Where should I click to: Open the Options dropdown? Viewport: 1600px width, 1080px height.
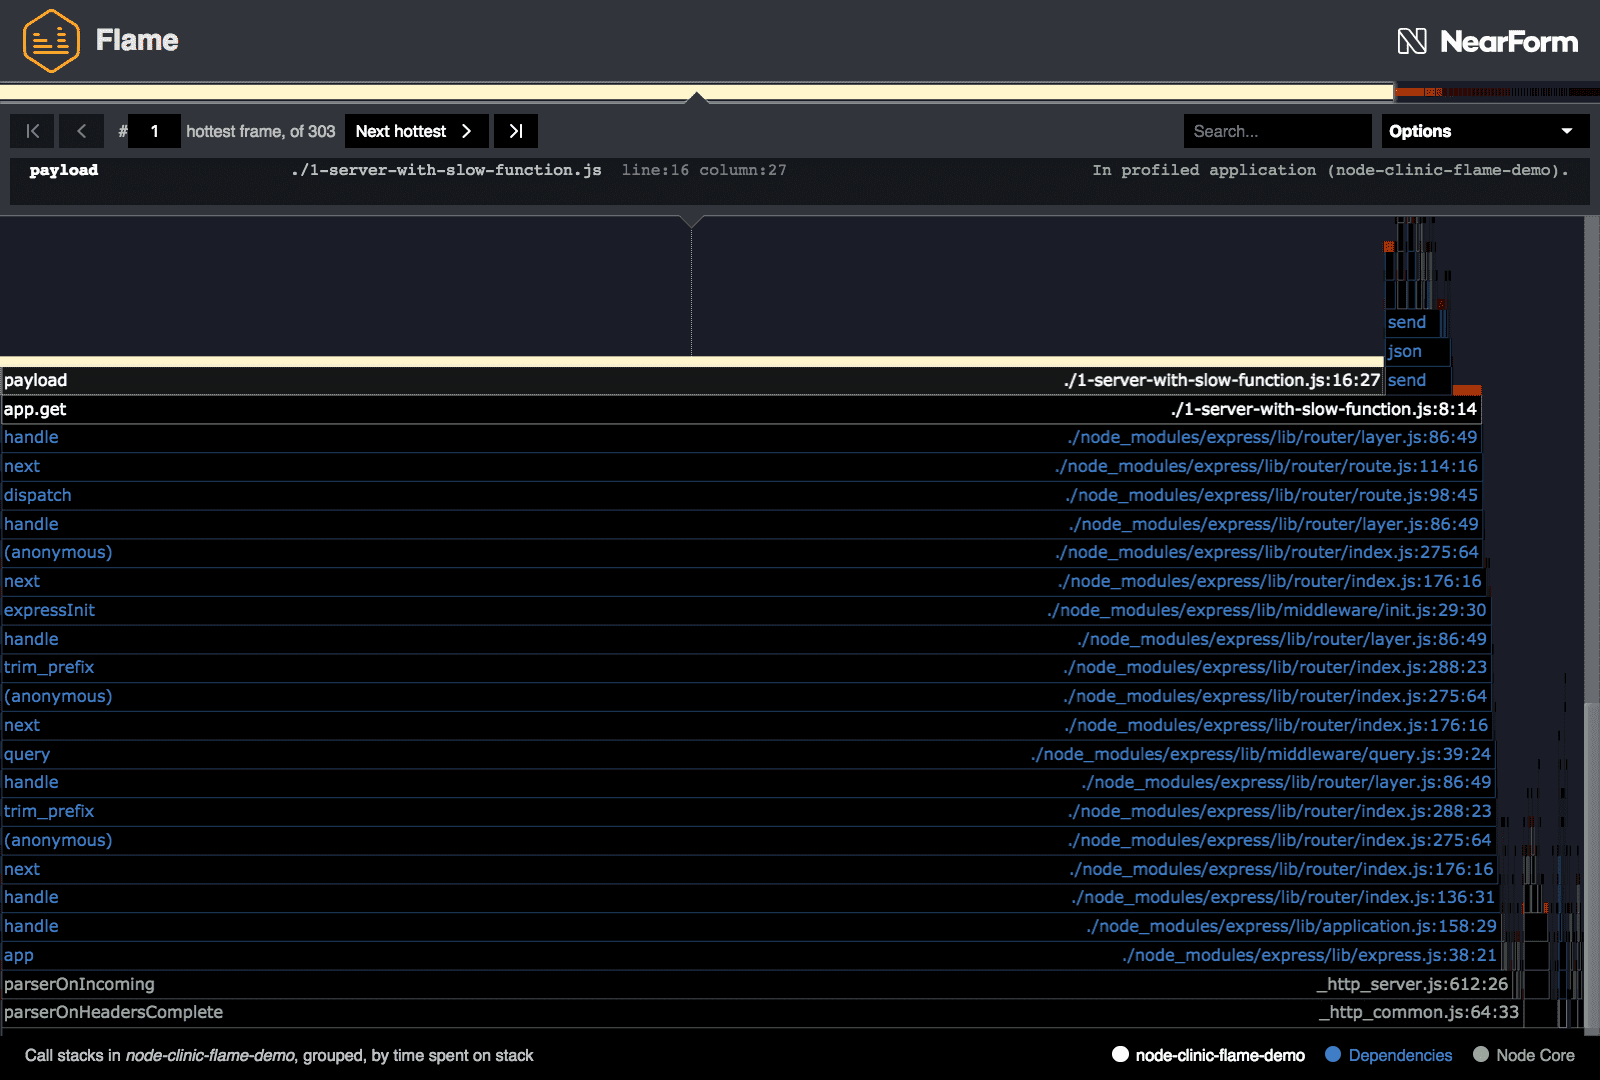point(1484,130)
